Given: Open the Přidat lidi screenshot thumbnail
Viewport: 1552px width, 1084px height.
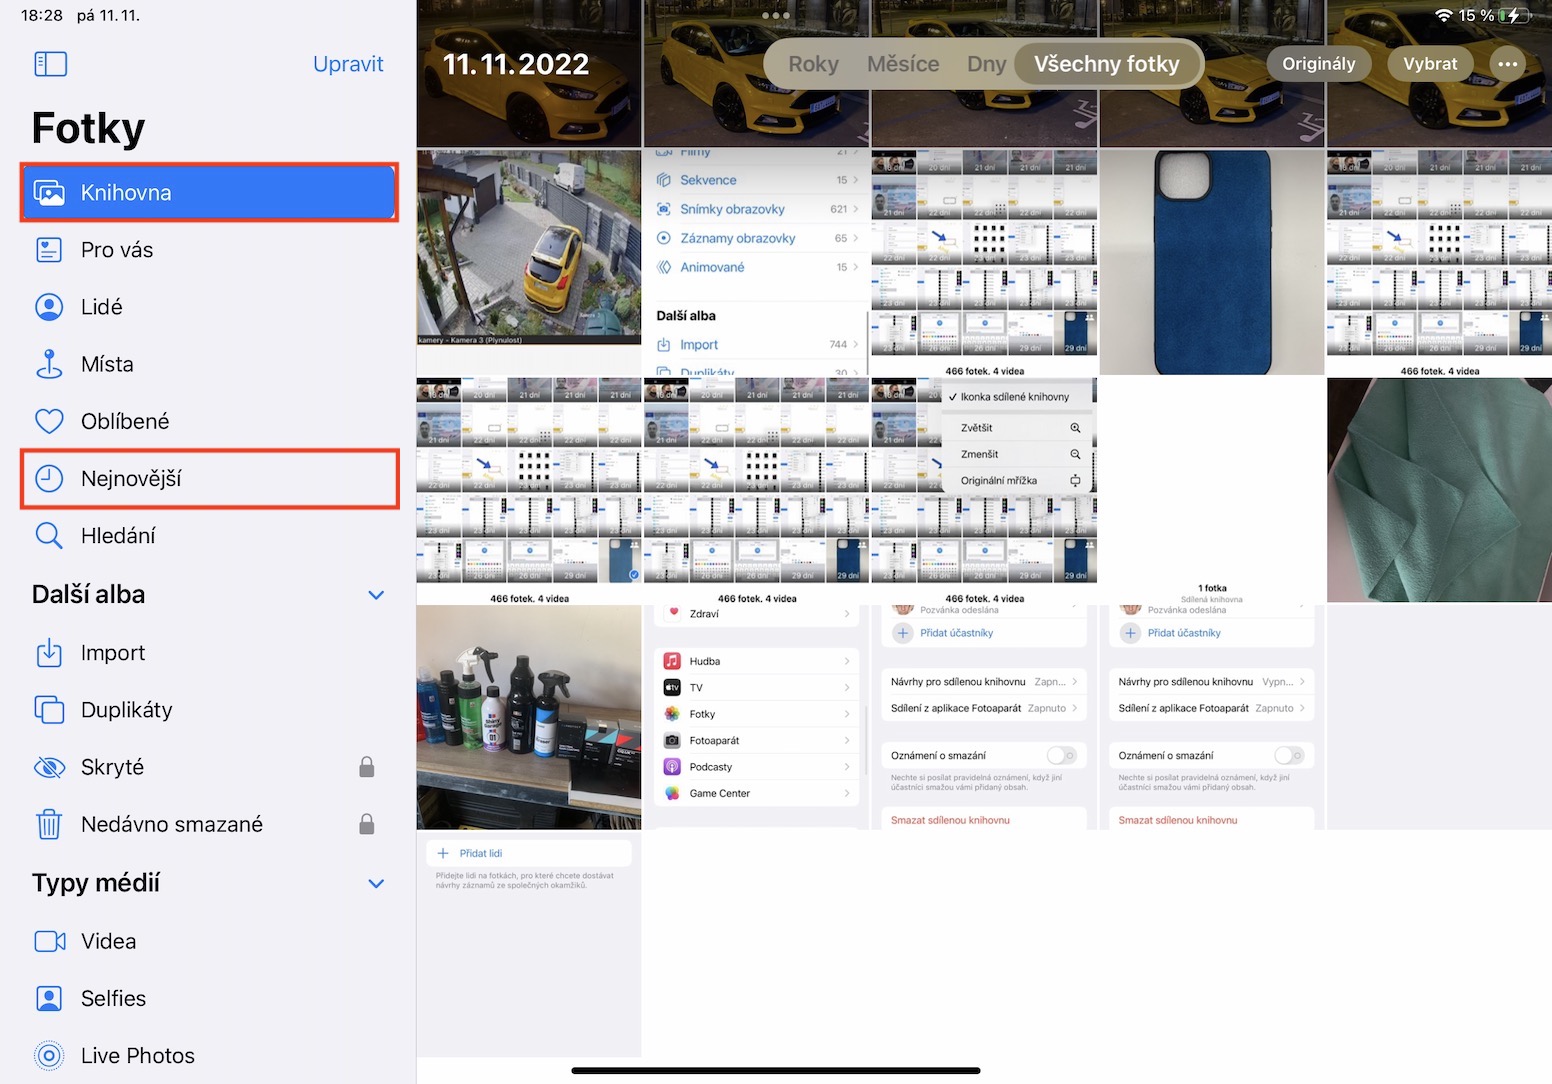Looking at the screenshot, I should pos(529,944).
